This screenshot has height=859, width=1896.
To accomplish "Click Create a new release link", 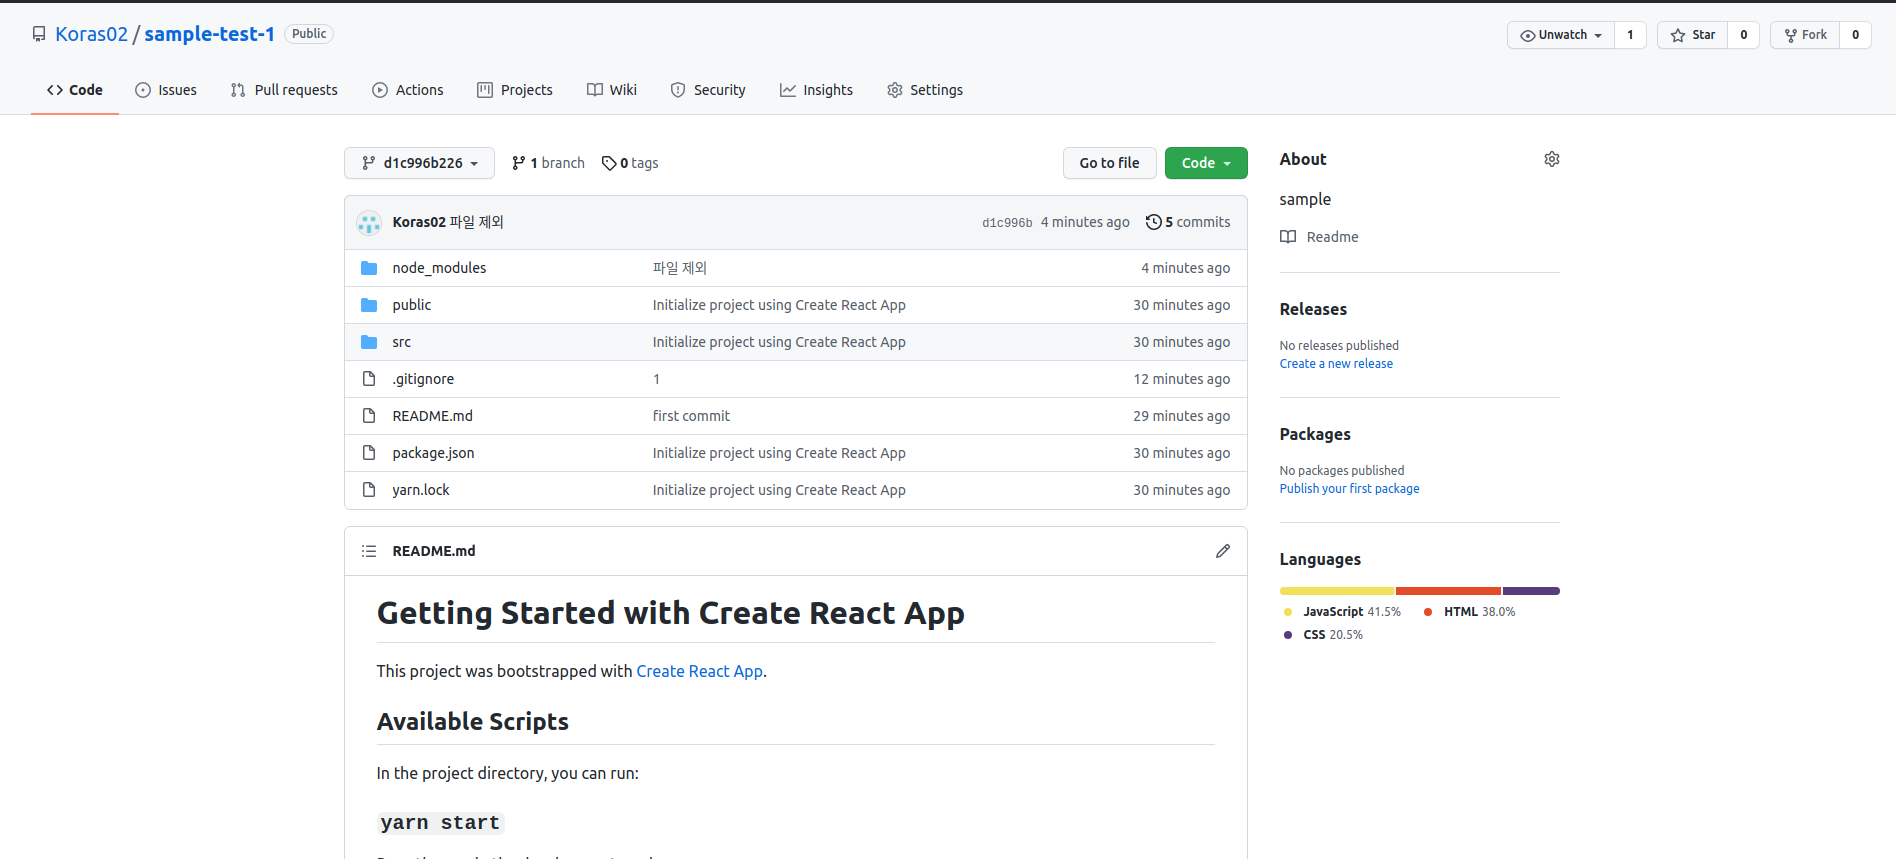I will [1336, 364].
